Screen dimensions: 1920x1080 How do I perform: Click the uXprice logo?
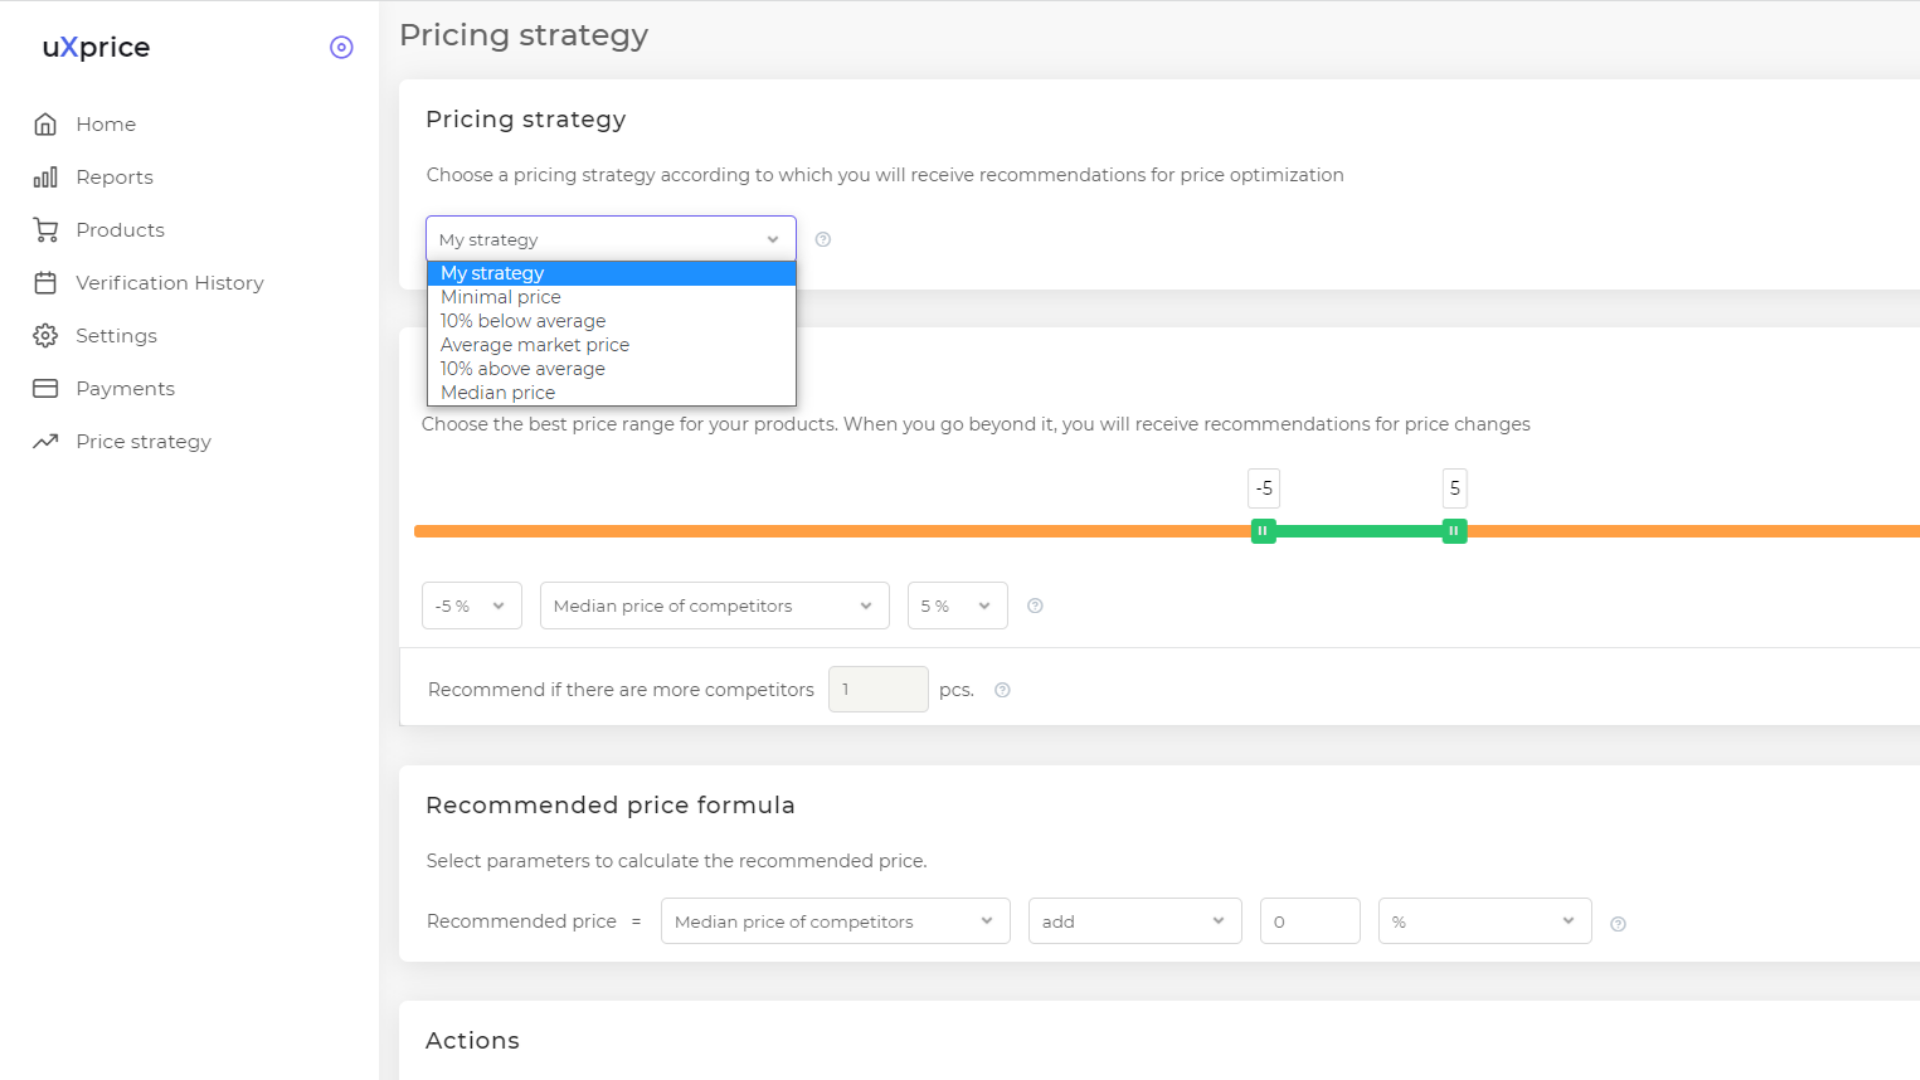[x=96, y=47]
